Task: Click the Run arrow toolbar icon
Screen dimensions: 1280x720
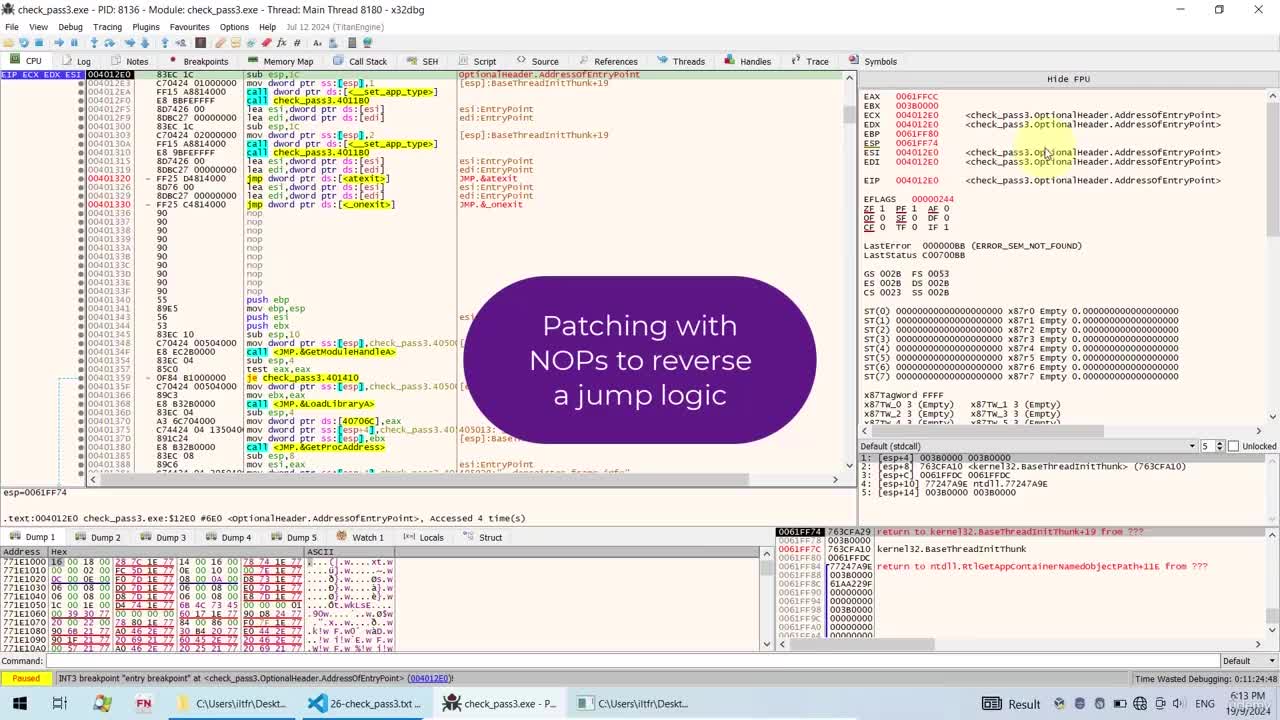Action: pyautogui.click(x=58, y=43)
